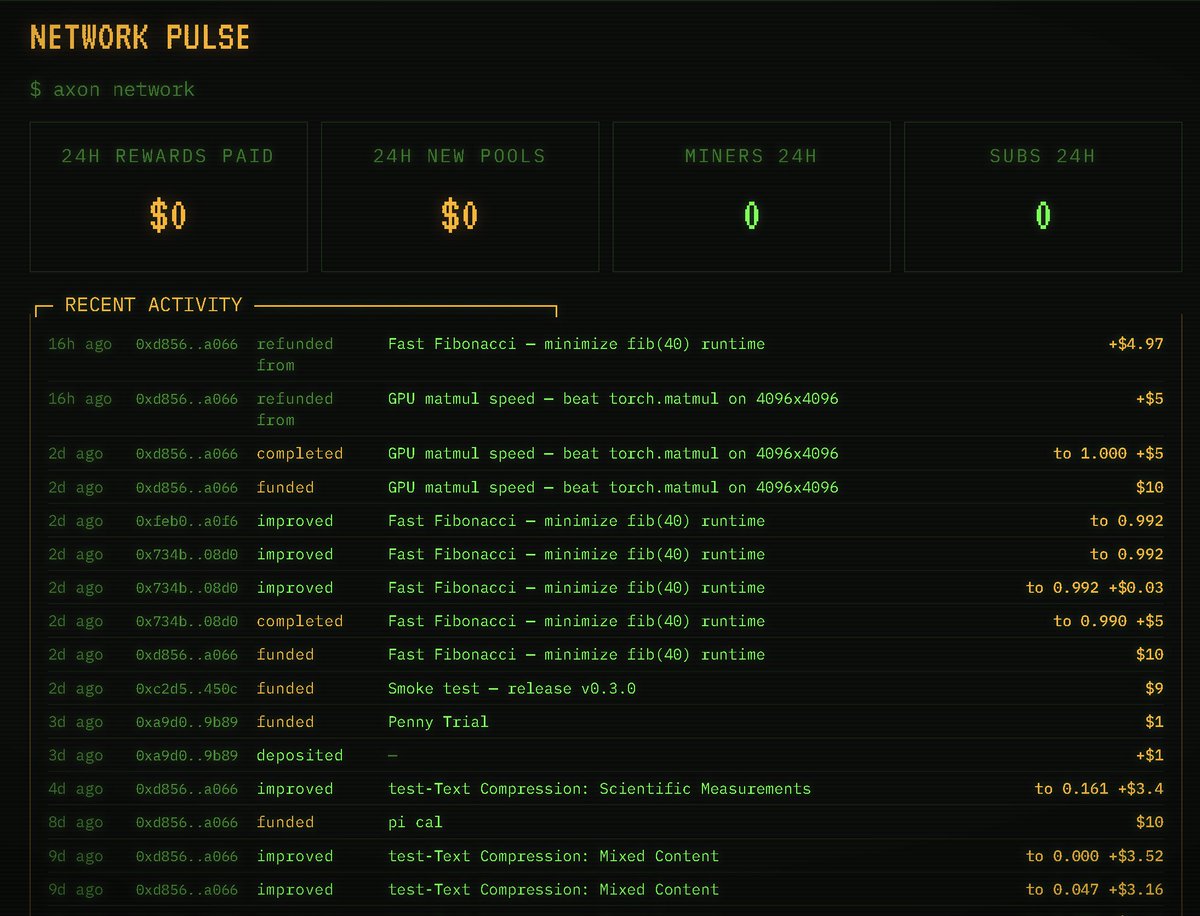Click the +$4.97 refund amount

1136,344
